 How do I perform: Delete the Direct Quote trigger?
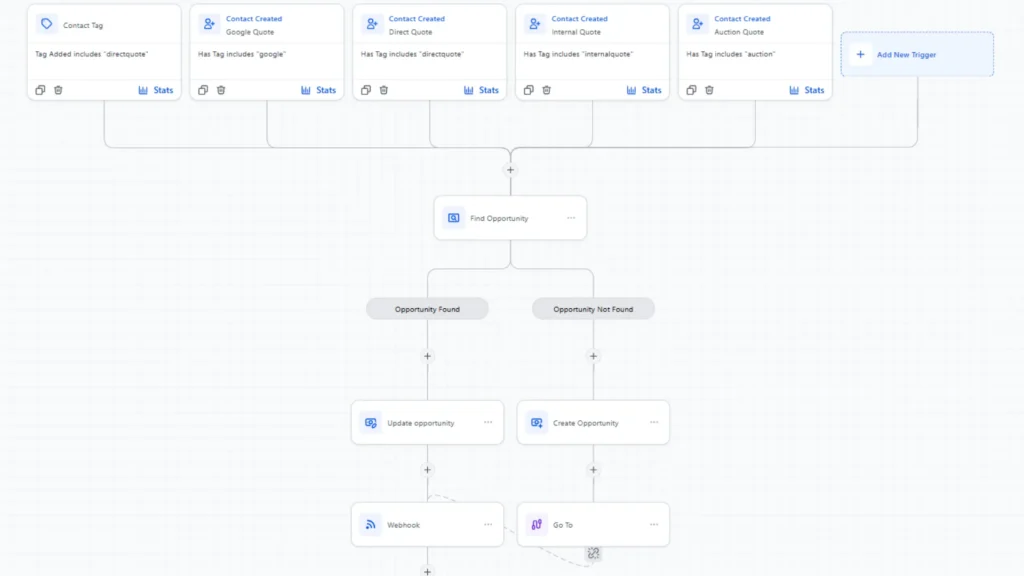tap(383, 90)
